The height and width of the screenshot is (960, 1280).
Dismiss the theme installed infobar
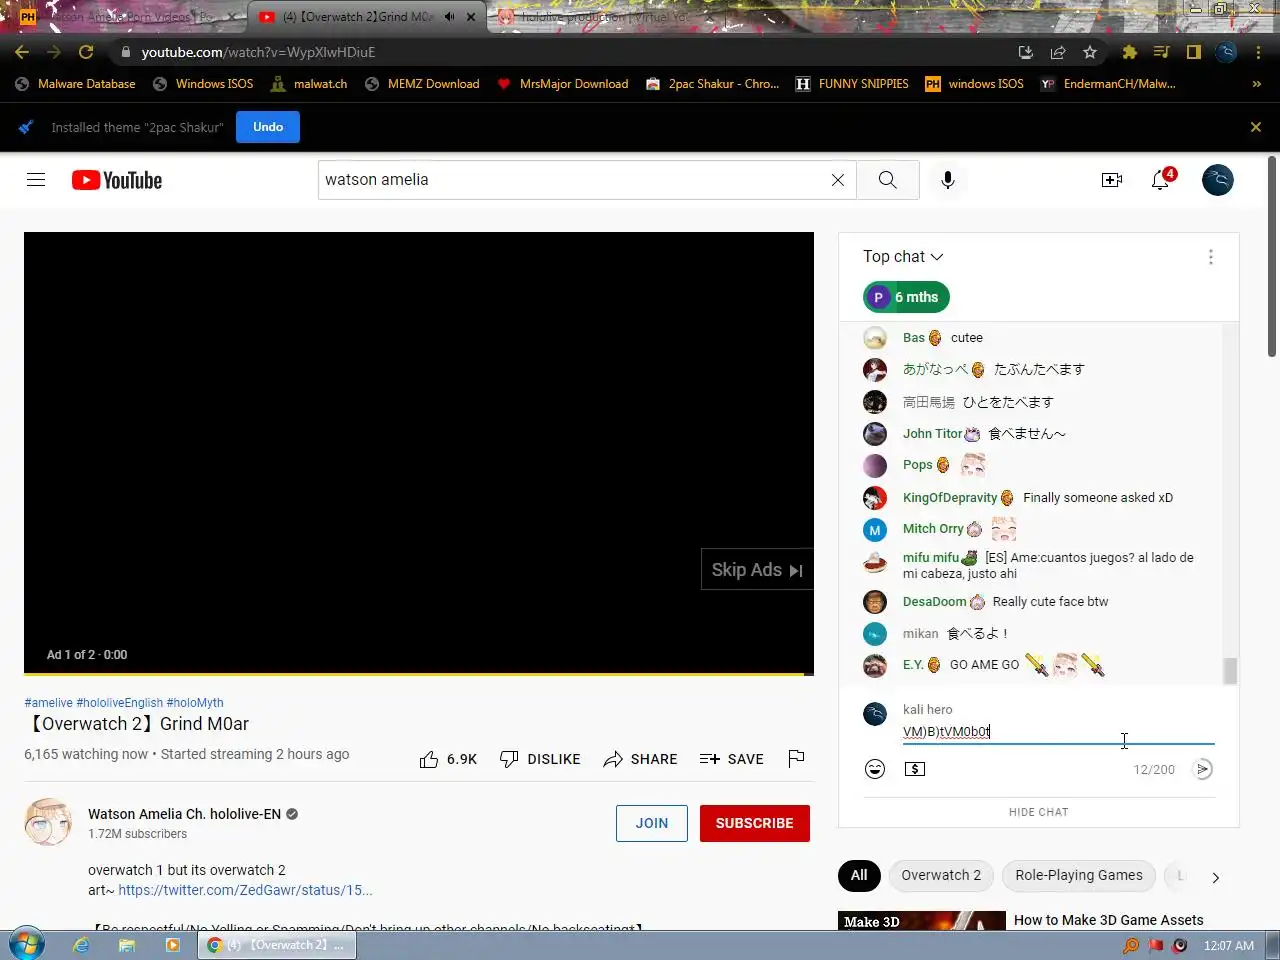(x=1256, y=127)
